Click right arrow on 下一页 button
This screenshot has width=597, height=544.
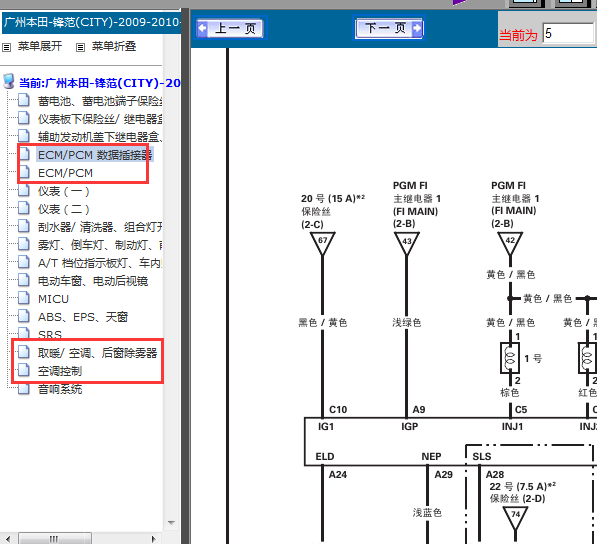tap(417, 28)
